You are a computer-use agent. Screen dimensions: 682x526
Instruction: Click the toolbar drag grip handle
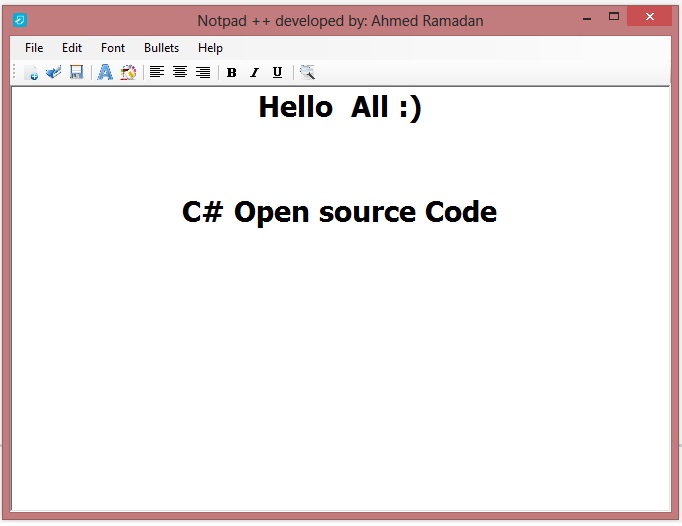(14, 72)
